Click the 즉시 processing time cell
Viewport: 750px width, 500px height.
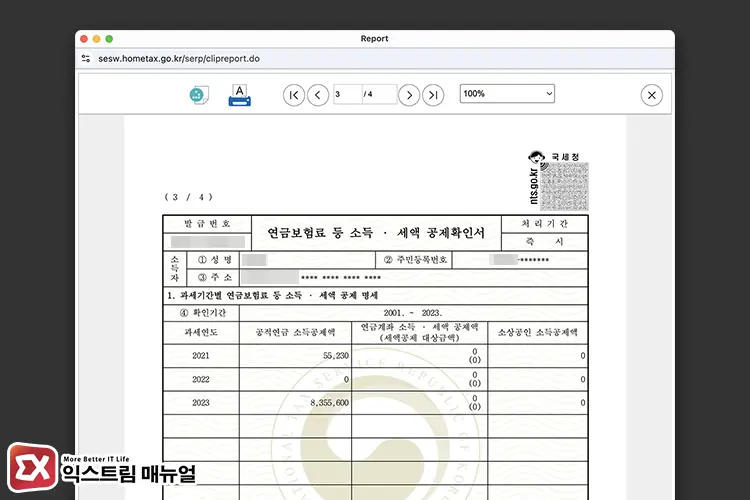pyautogui.click(x=544, y=242)
